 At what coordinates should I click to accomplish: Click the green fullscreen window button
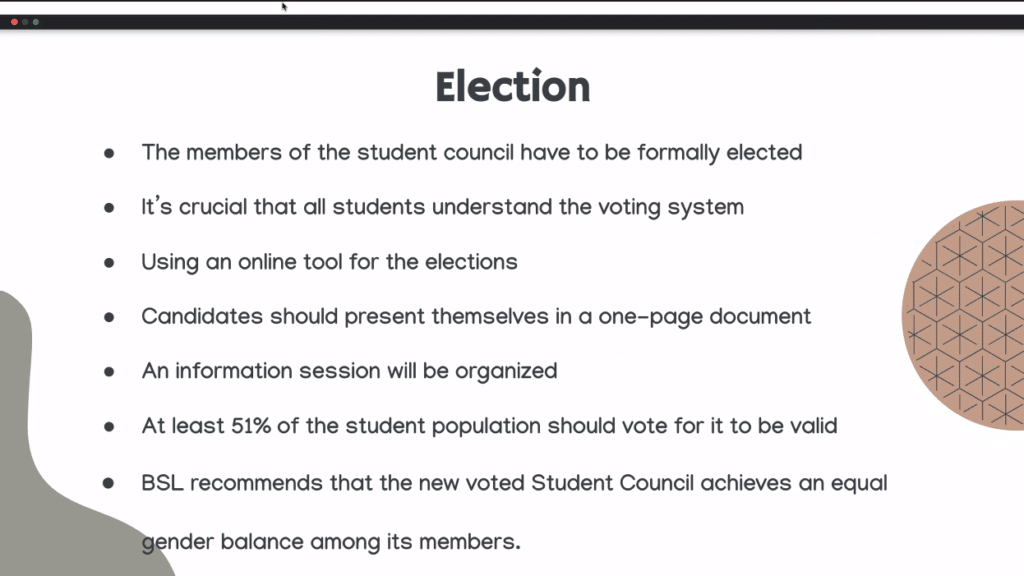tap(36, 22)
